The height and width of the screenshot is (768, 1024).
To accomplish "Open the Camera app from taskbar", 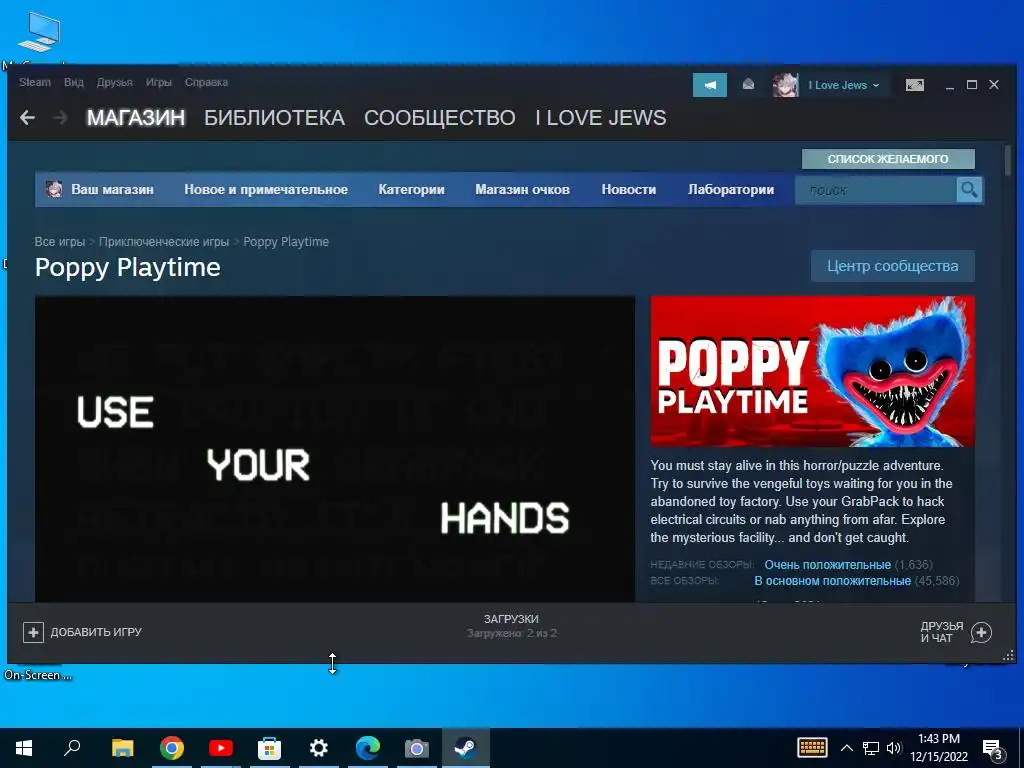I will (417, 748).
